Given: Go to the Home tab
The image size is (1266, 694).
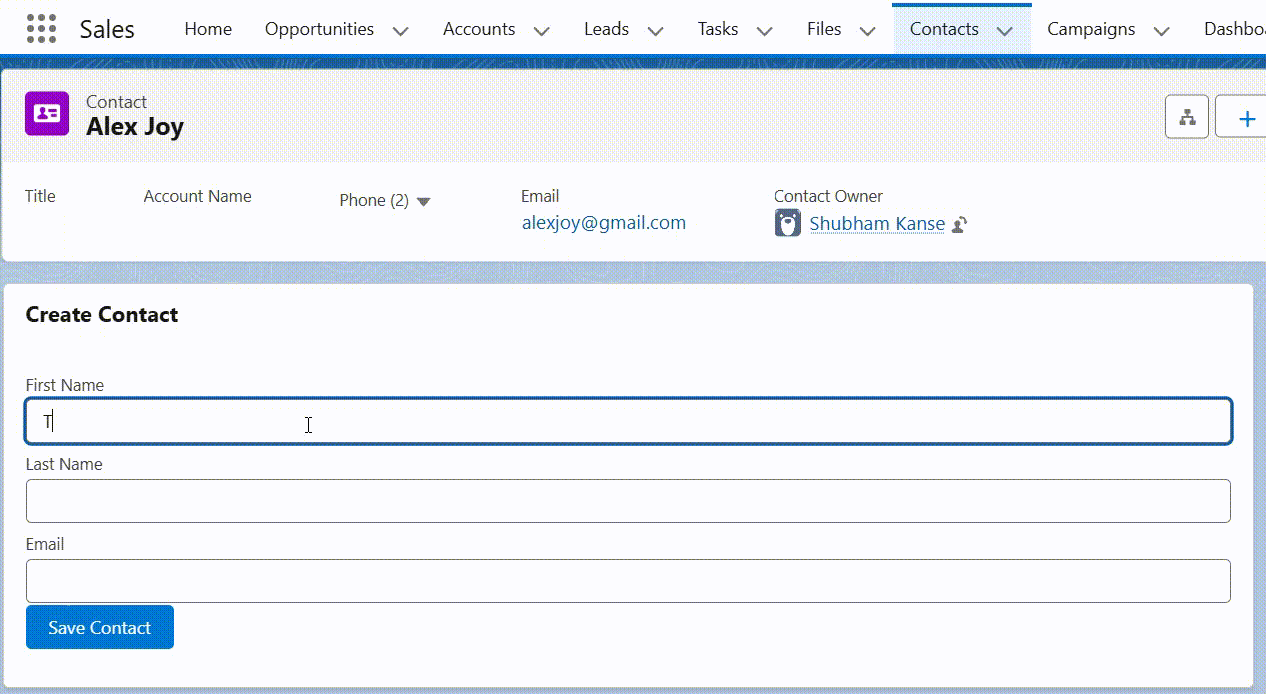Looking at the screenshot, I should pyautogui.click(x=208, y=29).
